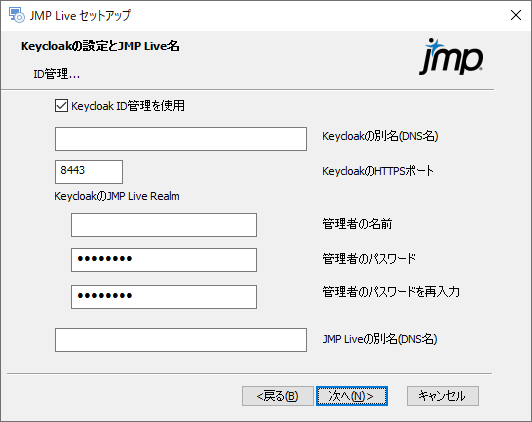532x422 pixels.
Task: Click the Keycloakの設定とJMP Live名 heading
Action: point(100,46)
